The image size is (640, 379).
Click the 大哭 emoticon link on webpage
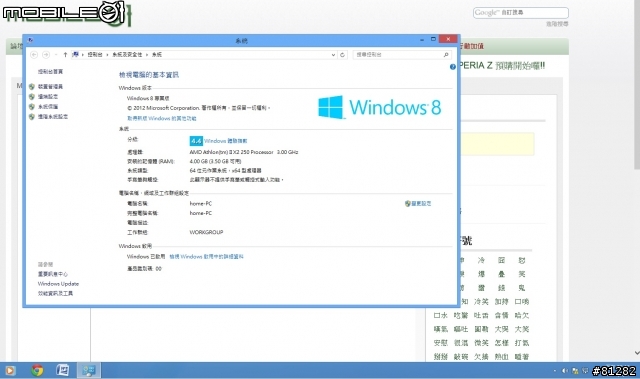click(502, 329)
